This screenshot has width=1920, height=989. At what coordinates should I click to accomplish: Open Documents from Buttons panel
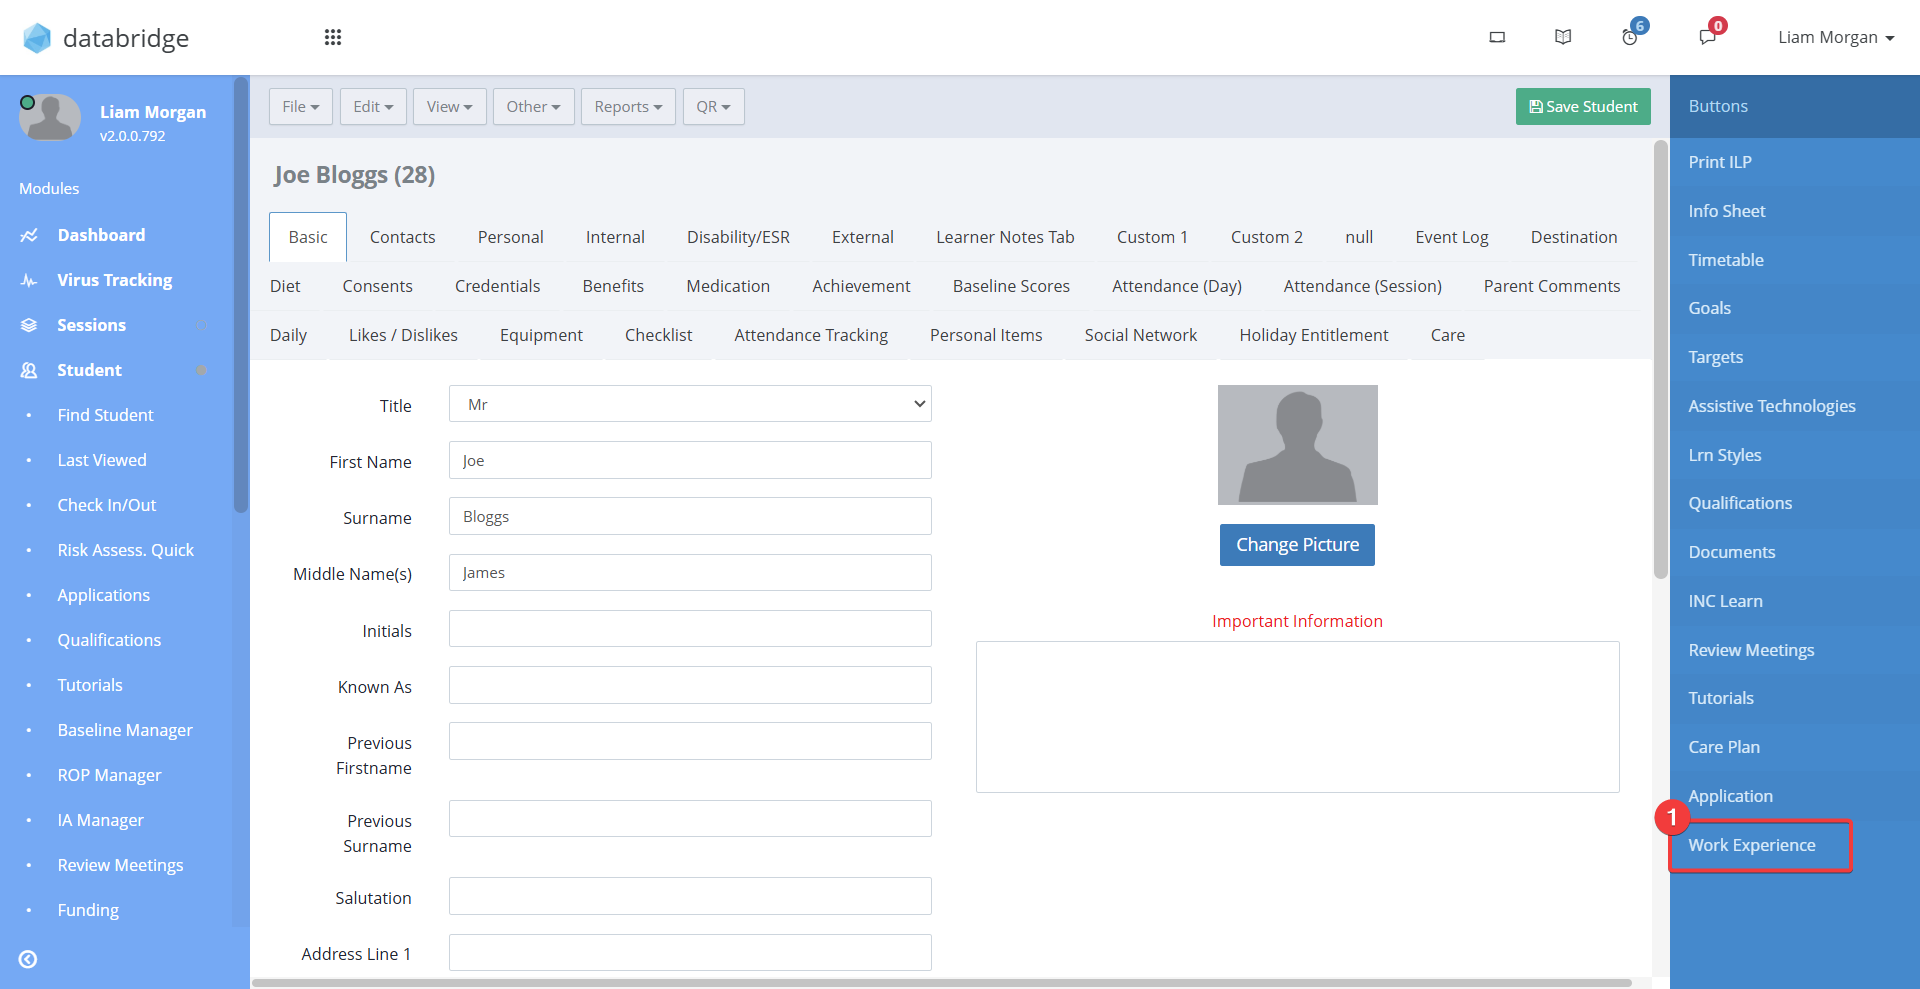pyautogui.click(x=1732, y=552)
